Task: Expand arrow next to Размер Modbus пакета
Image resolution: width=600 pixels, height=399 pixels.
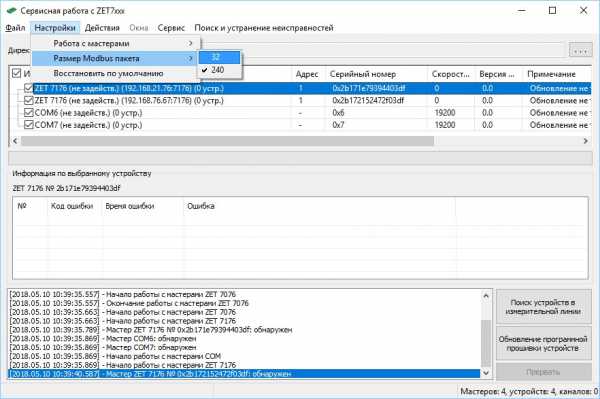Action: (191, 59)
